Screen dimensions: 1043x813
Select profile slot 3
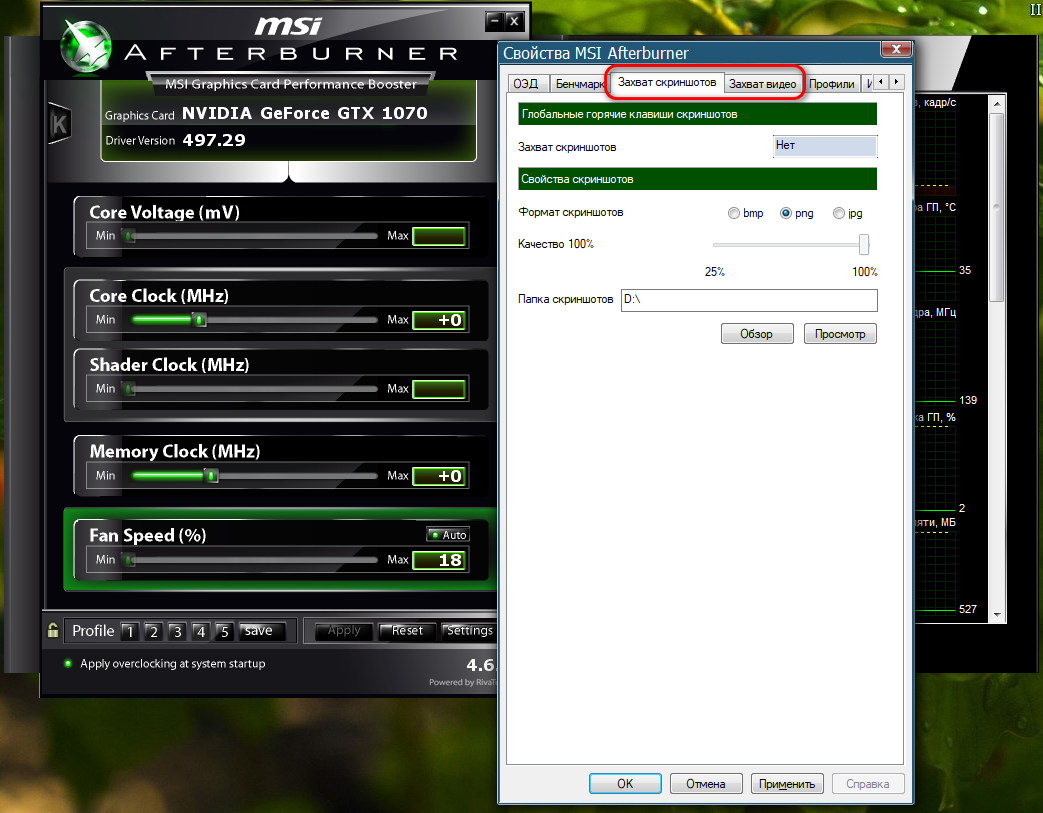177,631
